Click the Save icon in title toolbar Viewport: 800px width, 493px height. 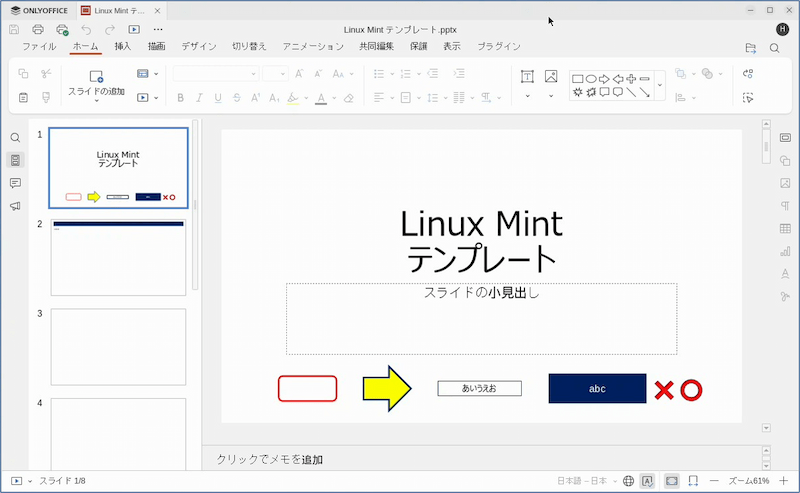14,30
